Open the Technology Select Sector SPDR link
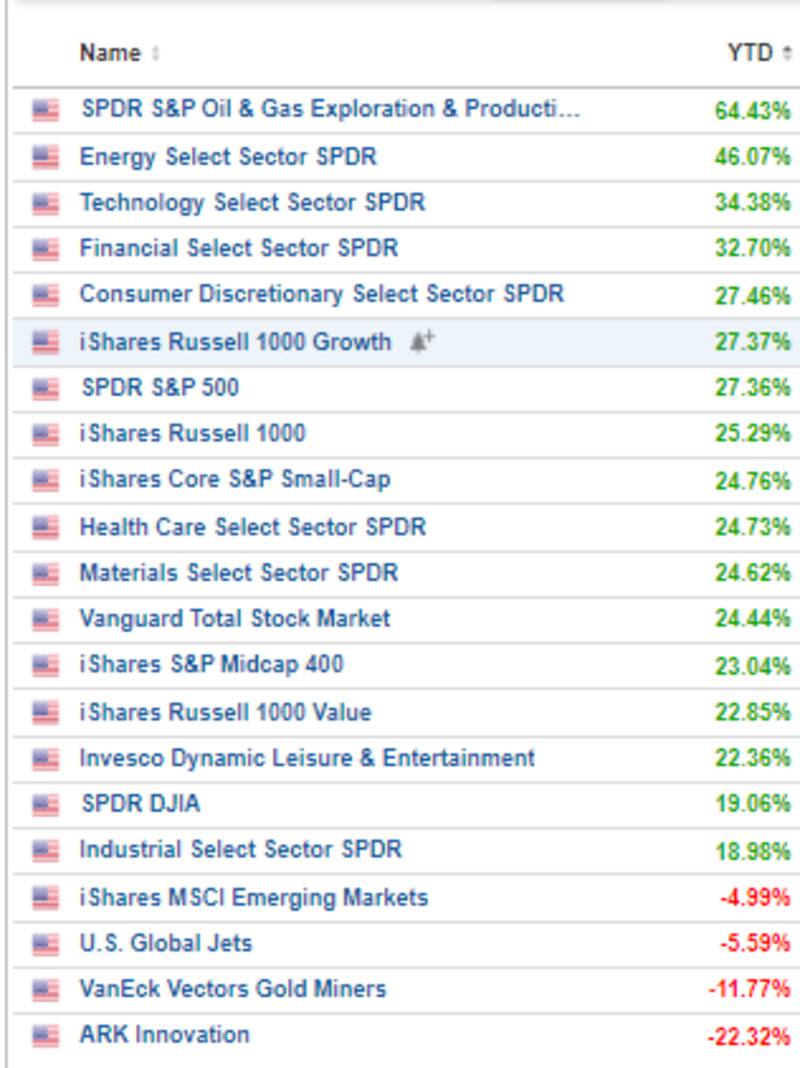 (252, 202)
